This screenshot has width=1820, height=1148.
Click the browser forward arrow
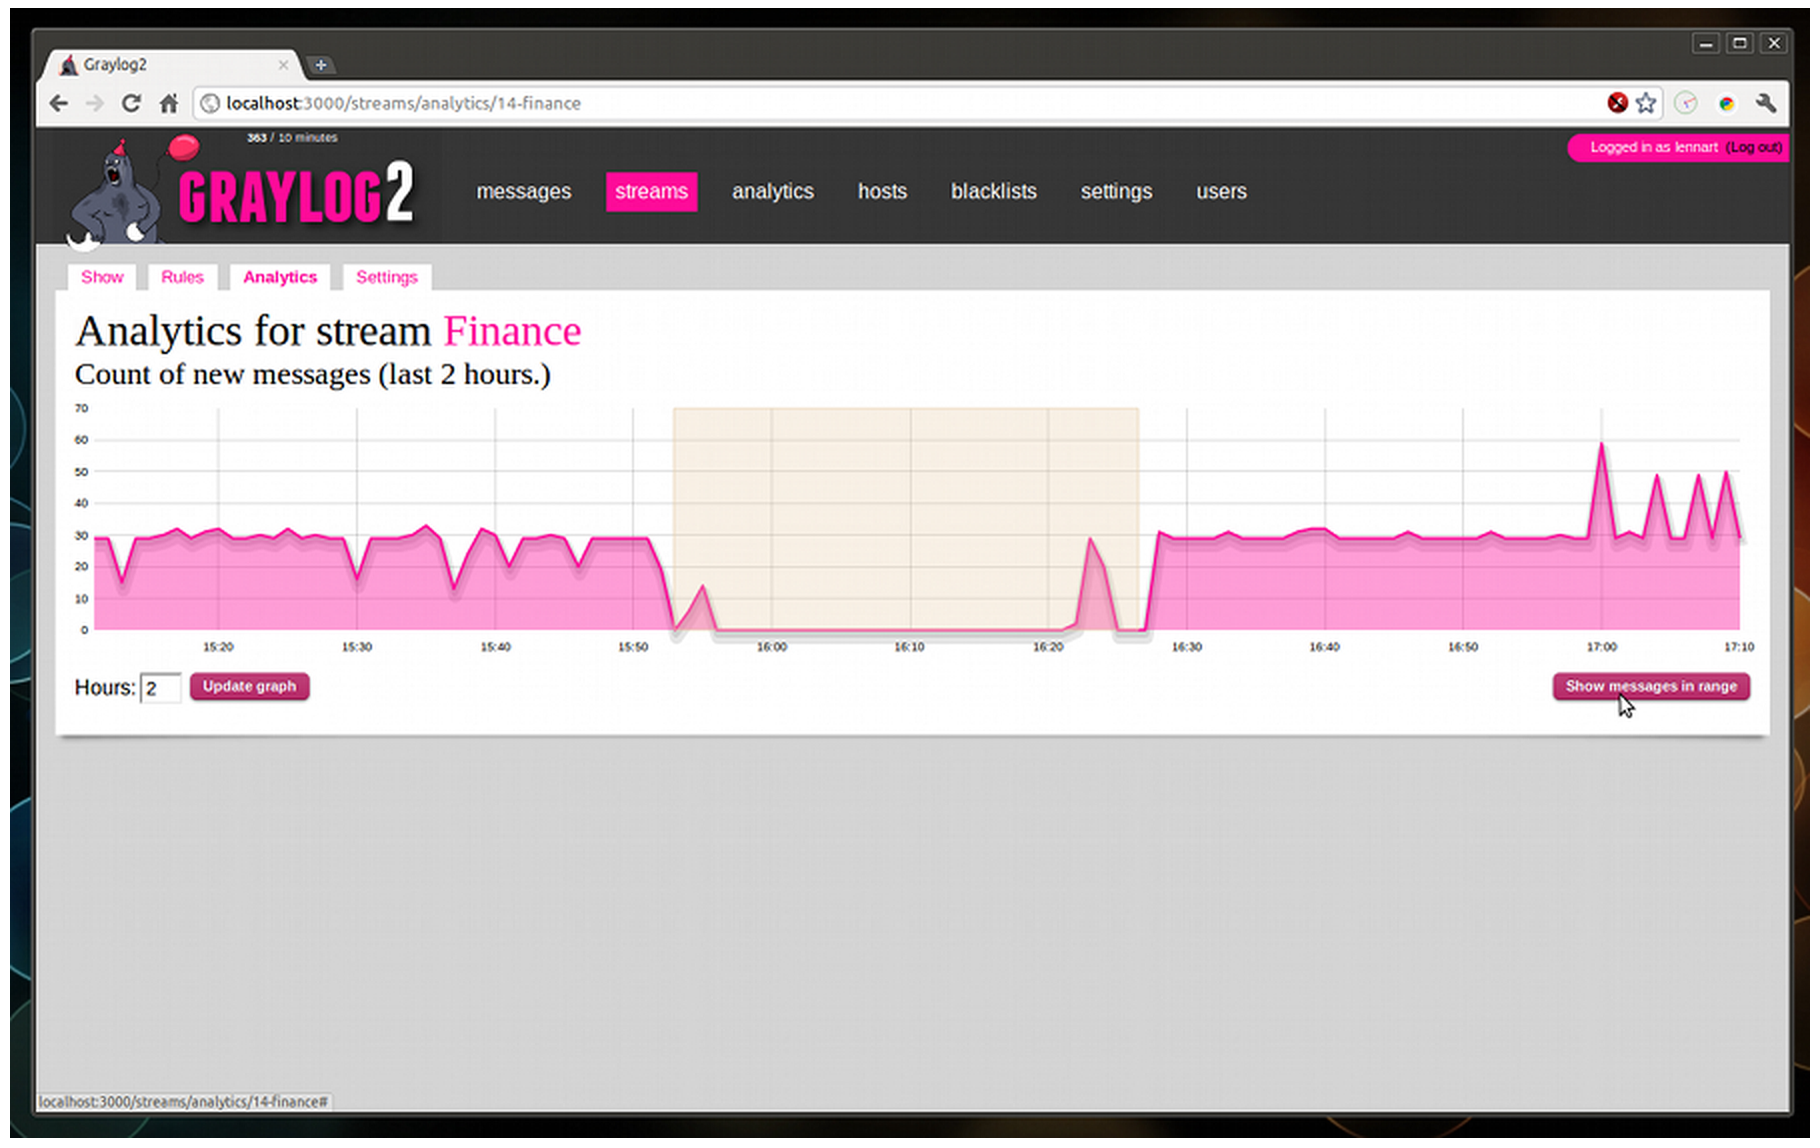pos(95,103)
